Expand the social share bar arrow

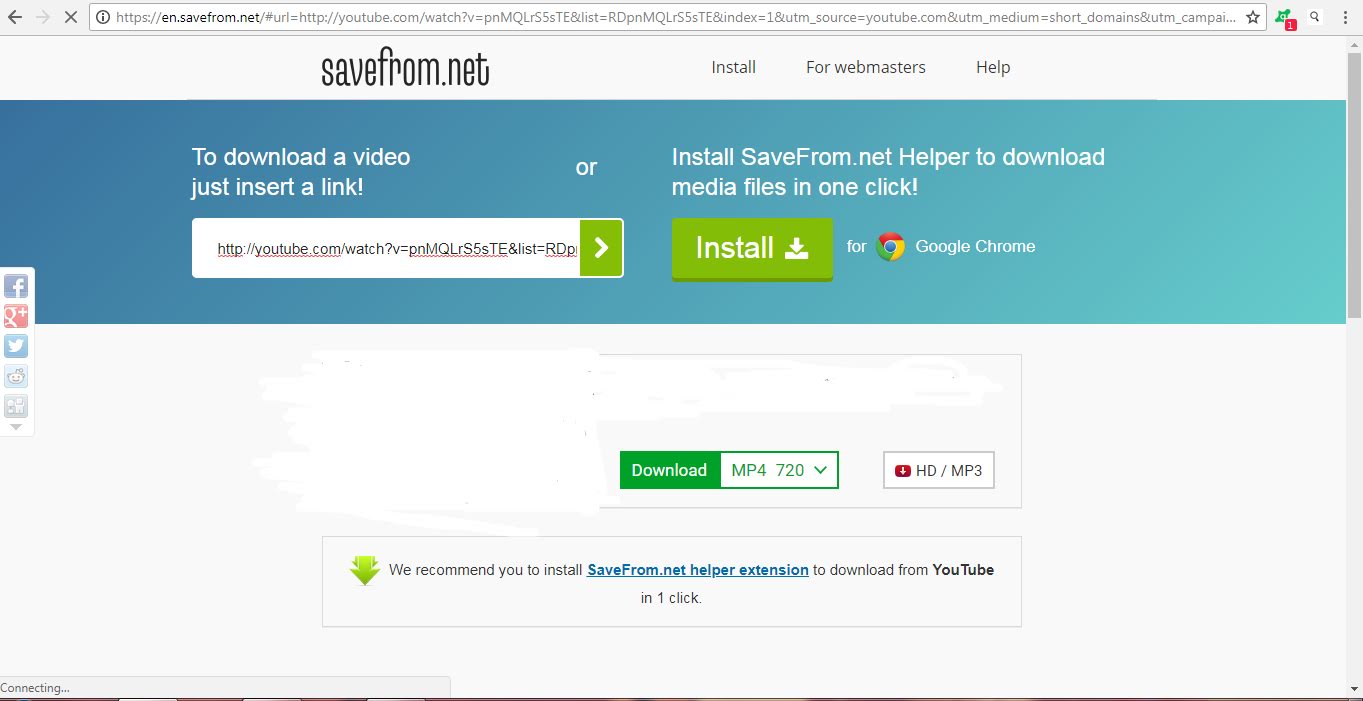(x=16, y=427)
